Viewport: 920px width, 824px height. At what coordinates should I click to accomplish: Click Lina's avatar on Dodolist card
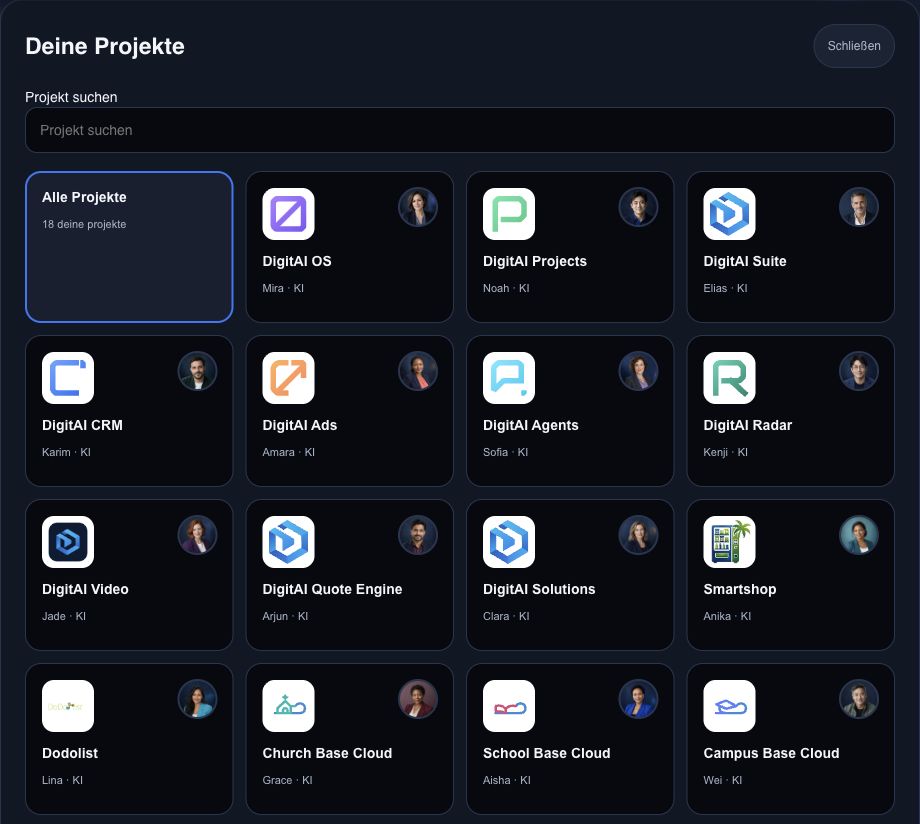pyautogui.click(x=198, y=699)
